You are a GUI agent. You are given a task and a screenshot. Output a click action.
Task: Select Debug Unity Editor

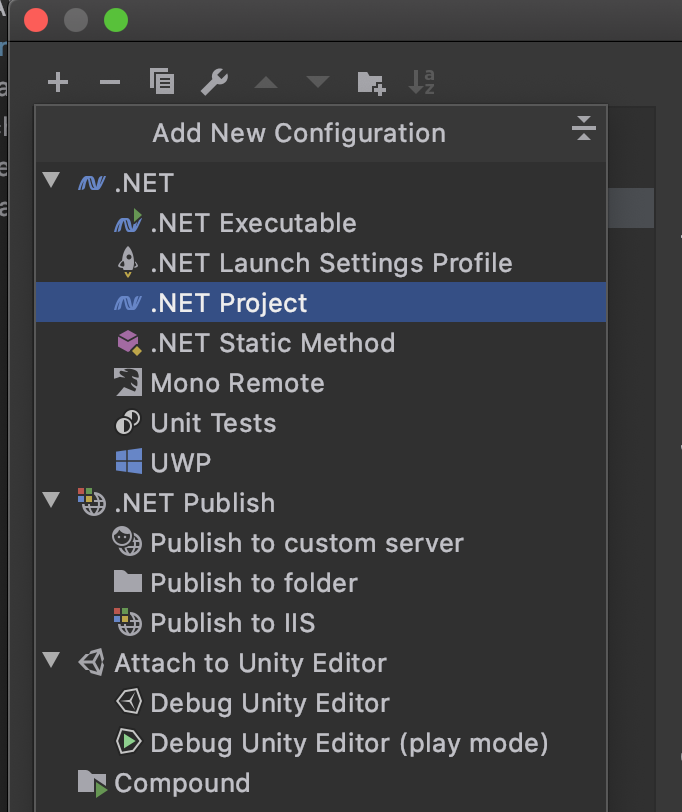(321, 703)
